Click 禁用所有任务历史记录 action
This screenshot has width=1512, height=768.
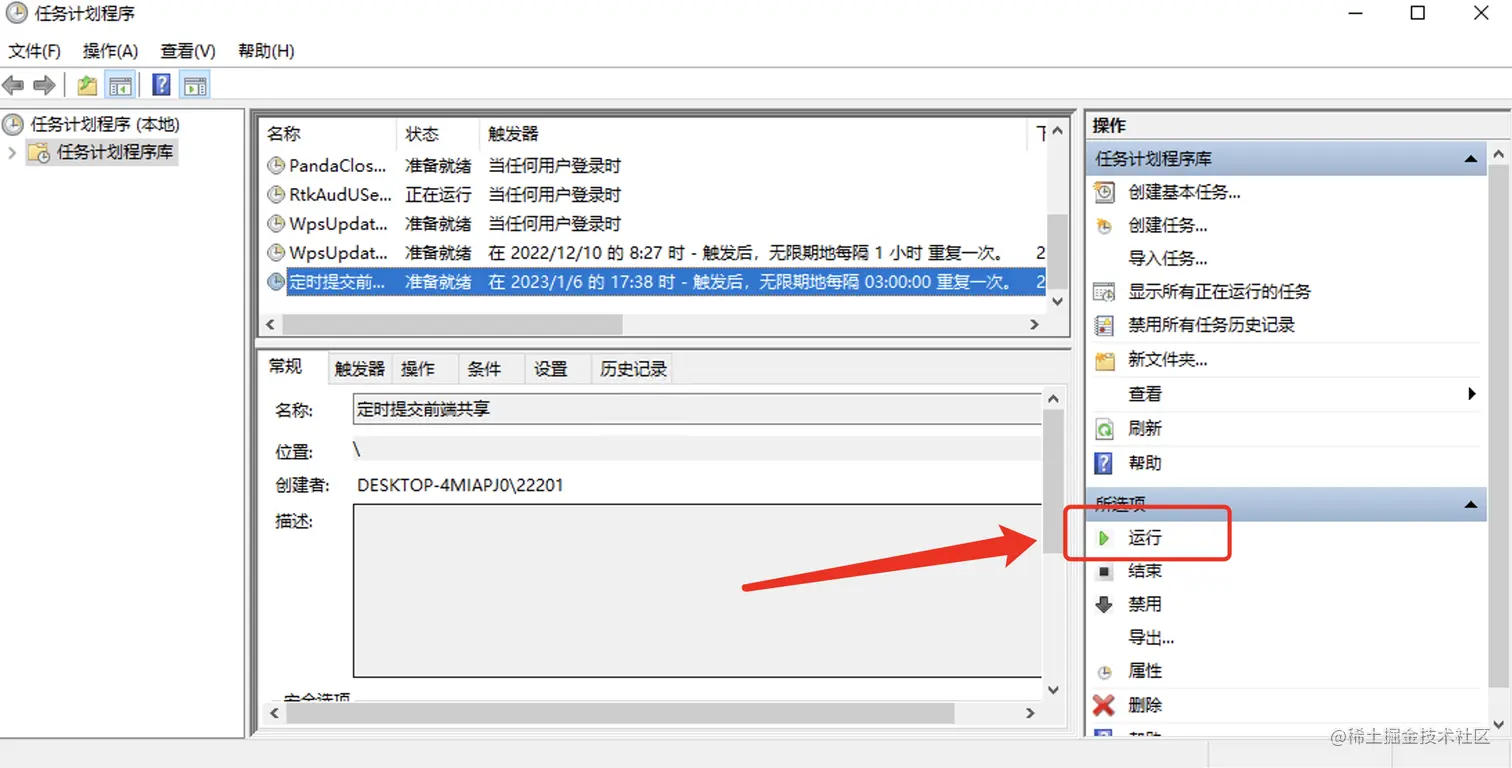coord(1212,325)
